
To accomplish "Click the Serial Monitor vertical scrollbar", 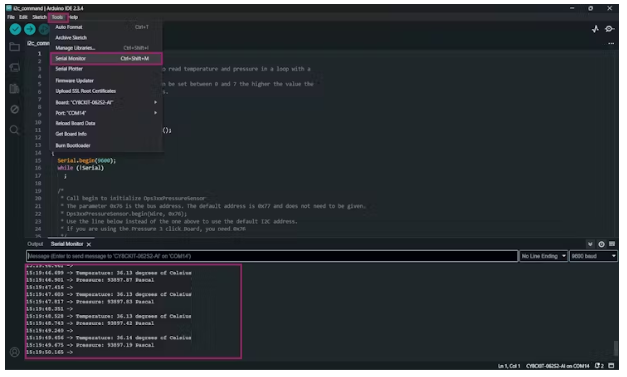I will 615,348.
